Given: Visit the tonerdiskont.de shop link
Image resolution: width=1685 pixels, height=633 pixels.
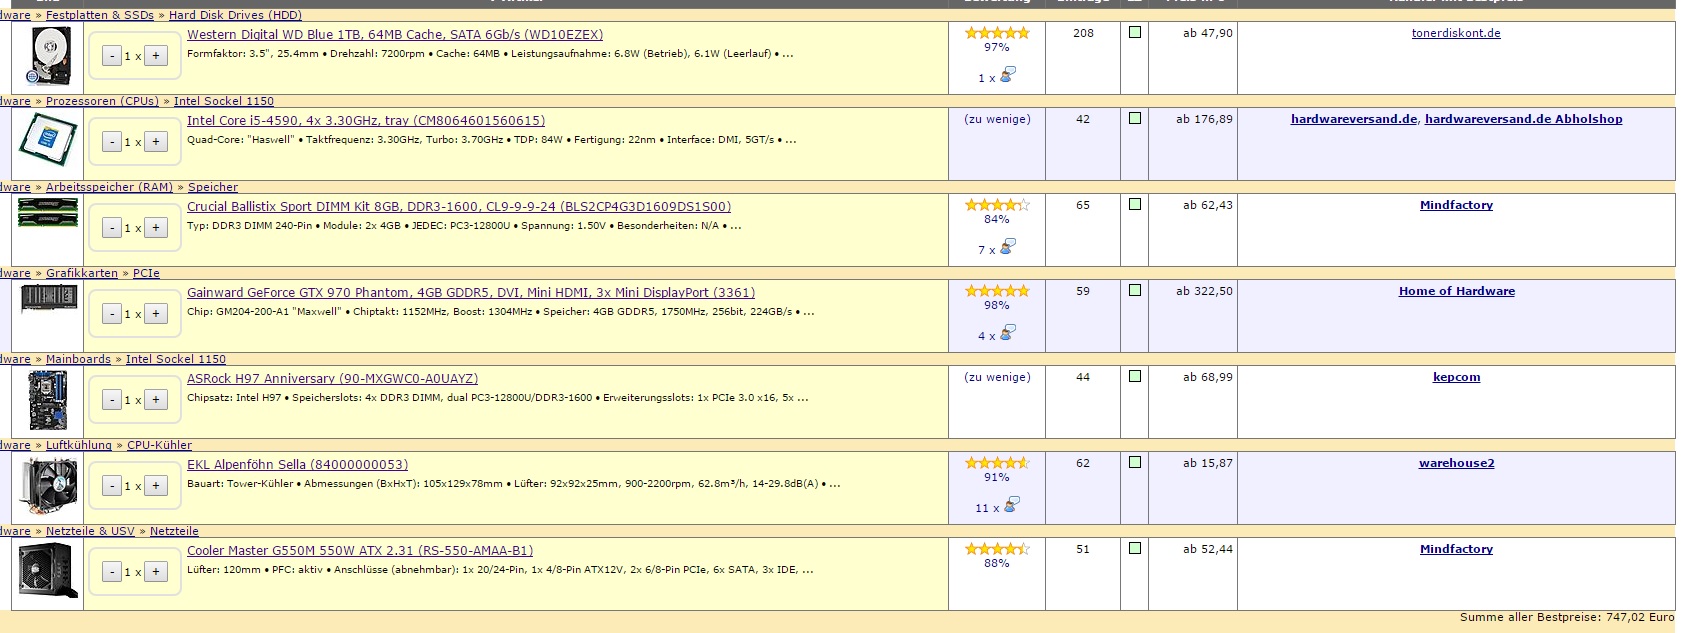Looking at the screenshot, I should point(1456,33).
